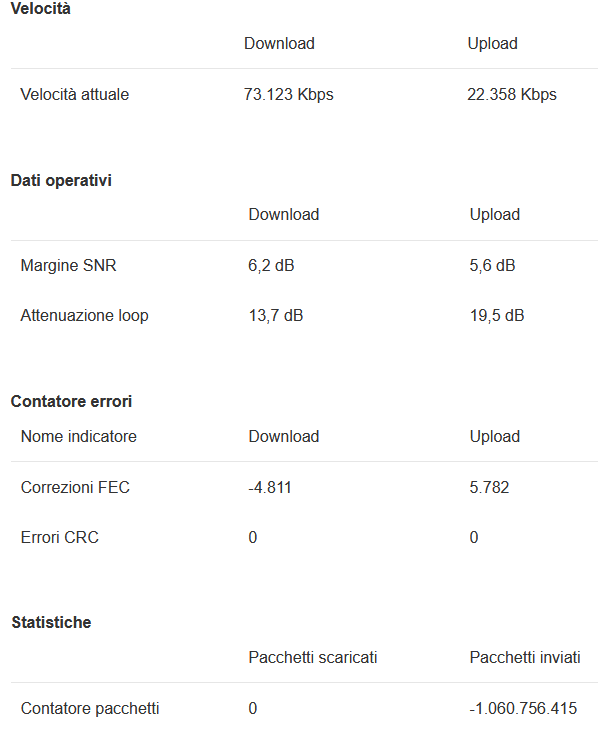Click the Correzioni FEC row label
598x745 pixels.
(x=75, y=487)
